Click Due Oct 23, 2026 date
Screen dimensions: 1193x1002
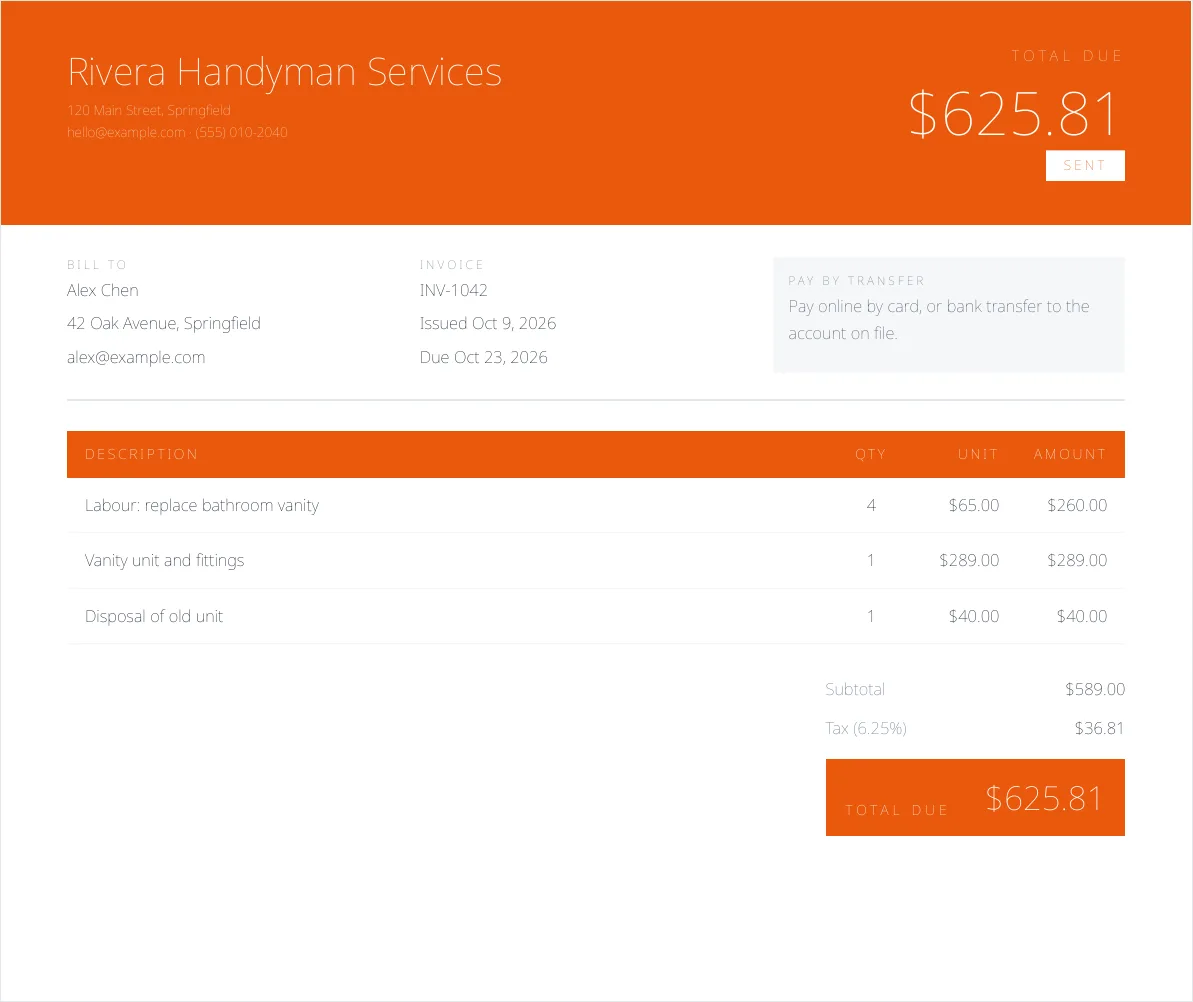(x=483, y=358)
